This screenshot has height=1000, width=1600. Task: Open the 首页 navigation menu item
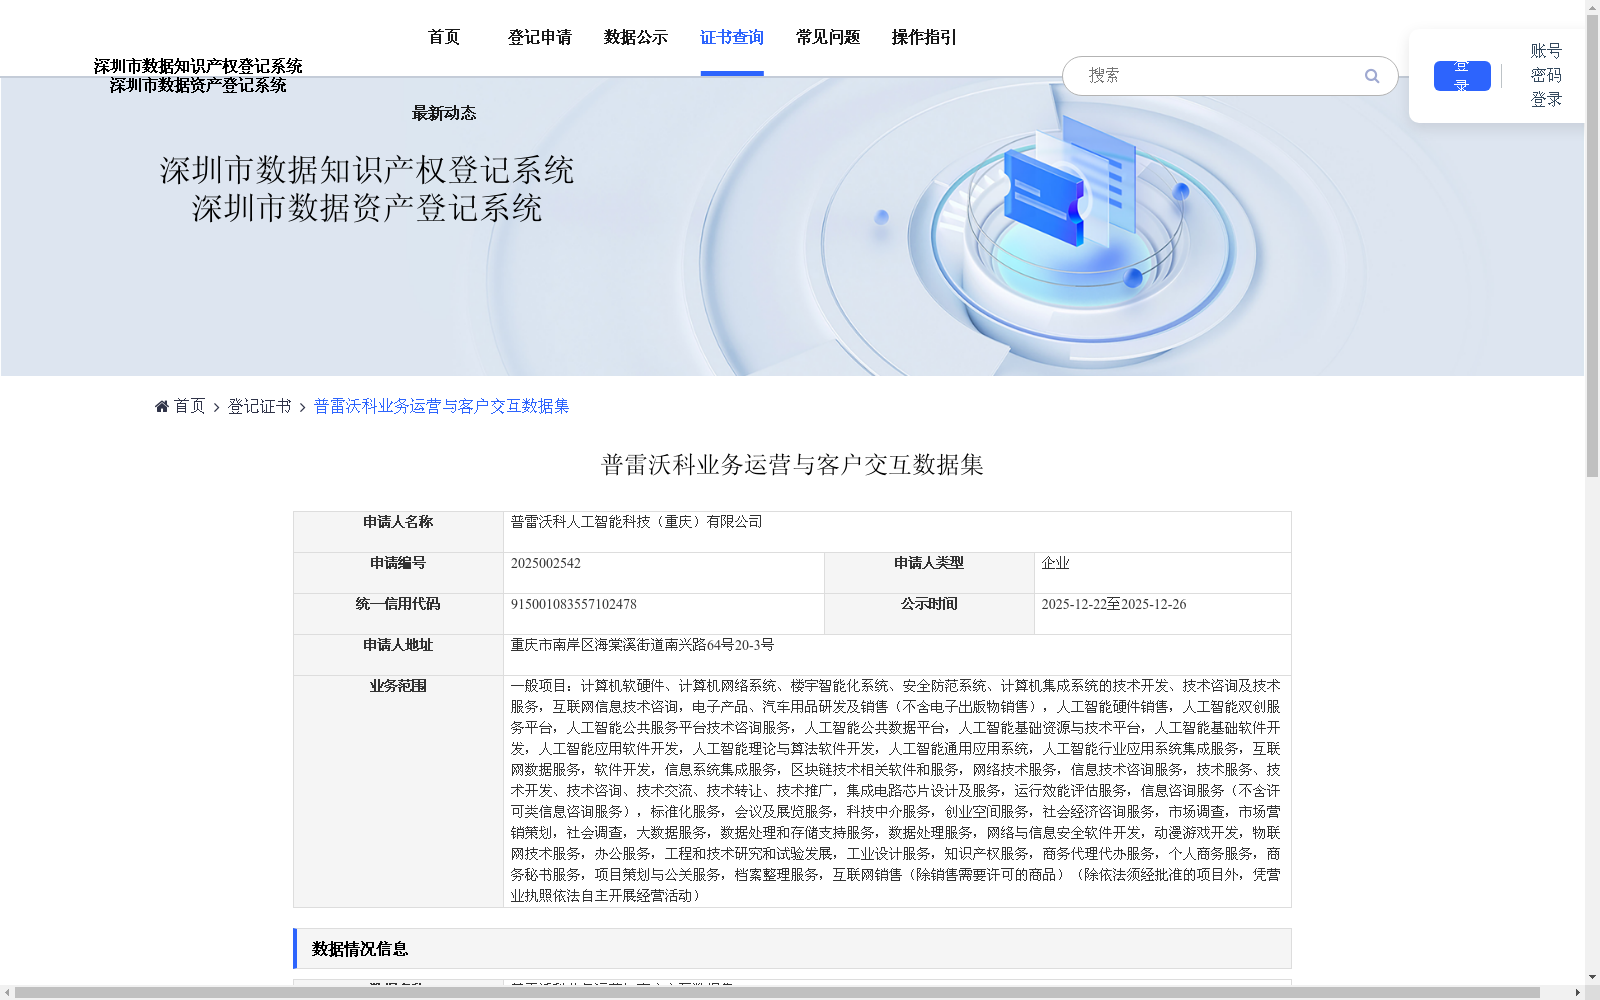tap(444, 37)
